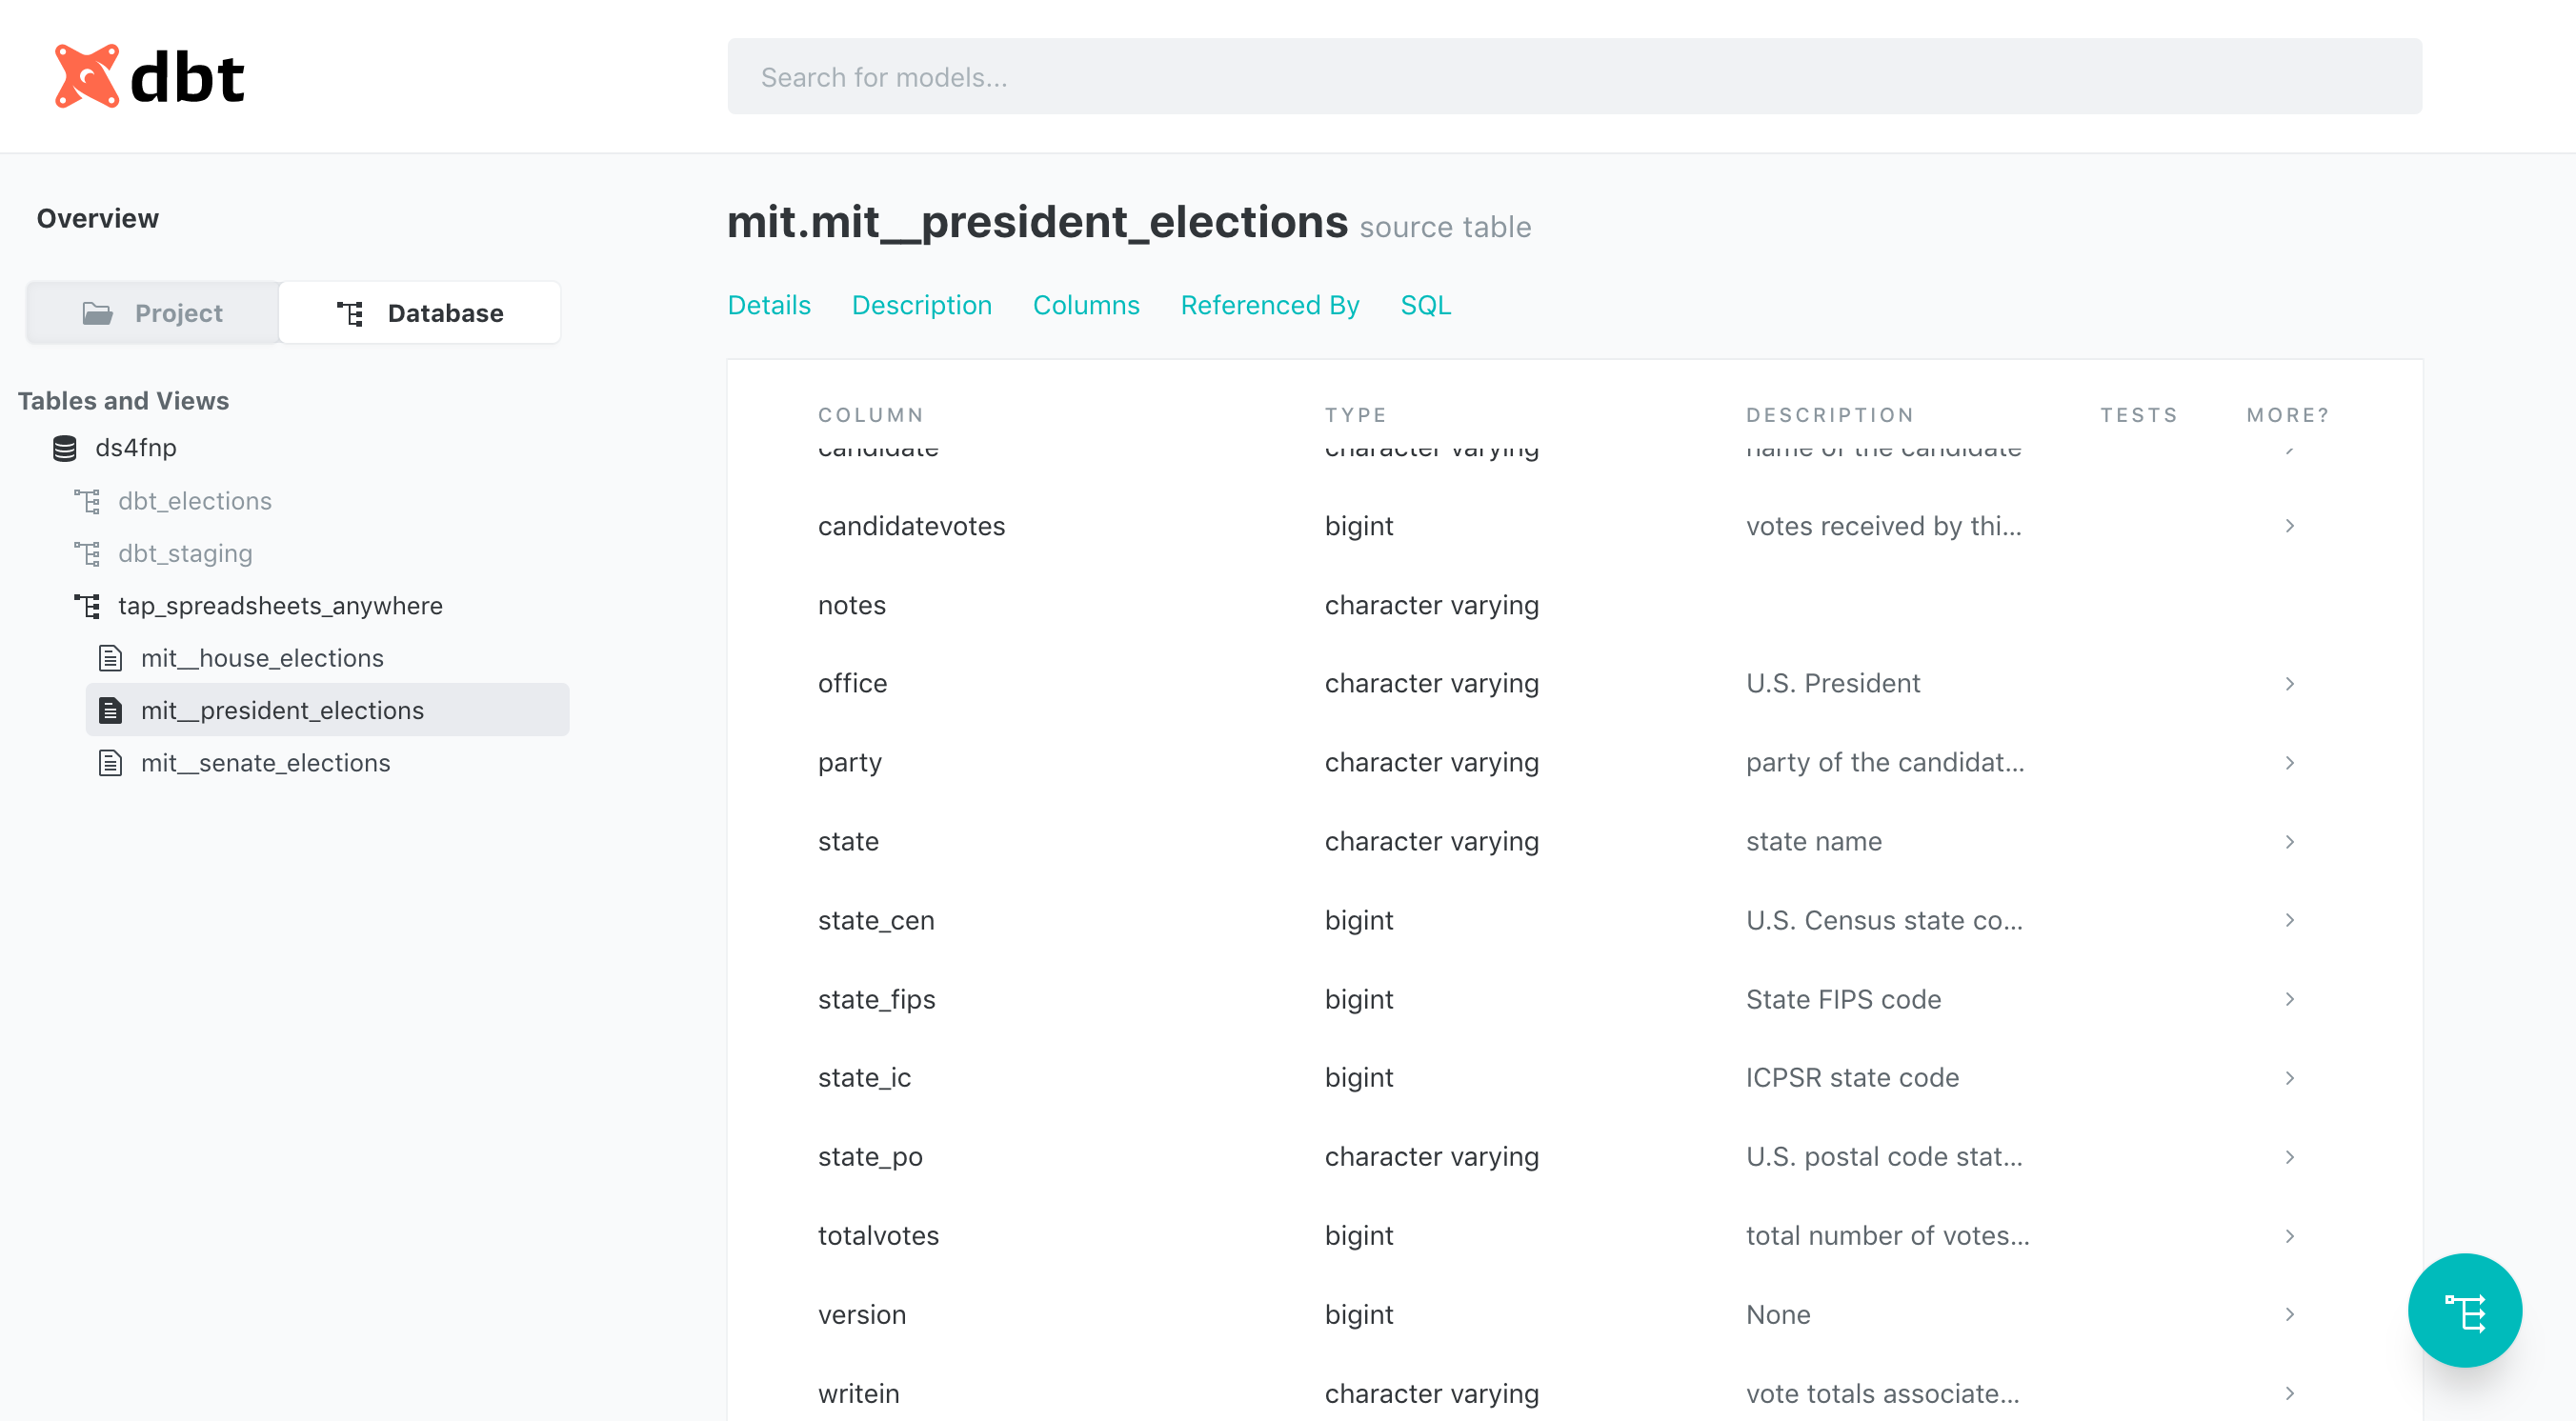The height and width of the screenshot is (1421, 2576).
Task: Click the dbt logo icon top left
Action: click(x=84, y=70)
